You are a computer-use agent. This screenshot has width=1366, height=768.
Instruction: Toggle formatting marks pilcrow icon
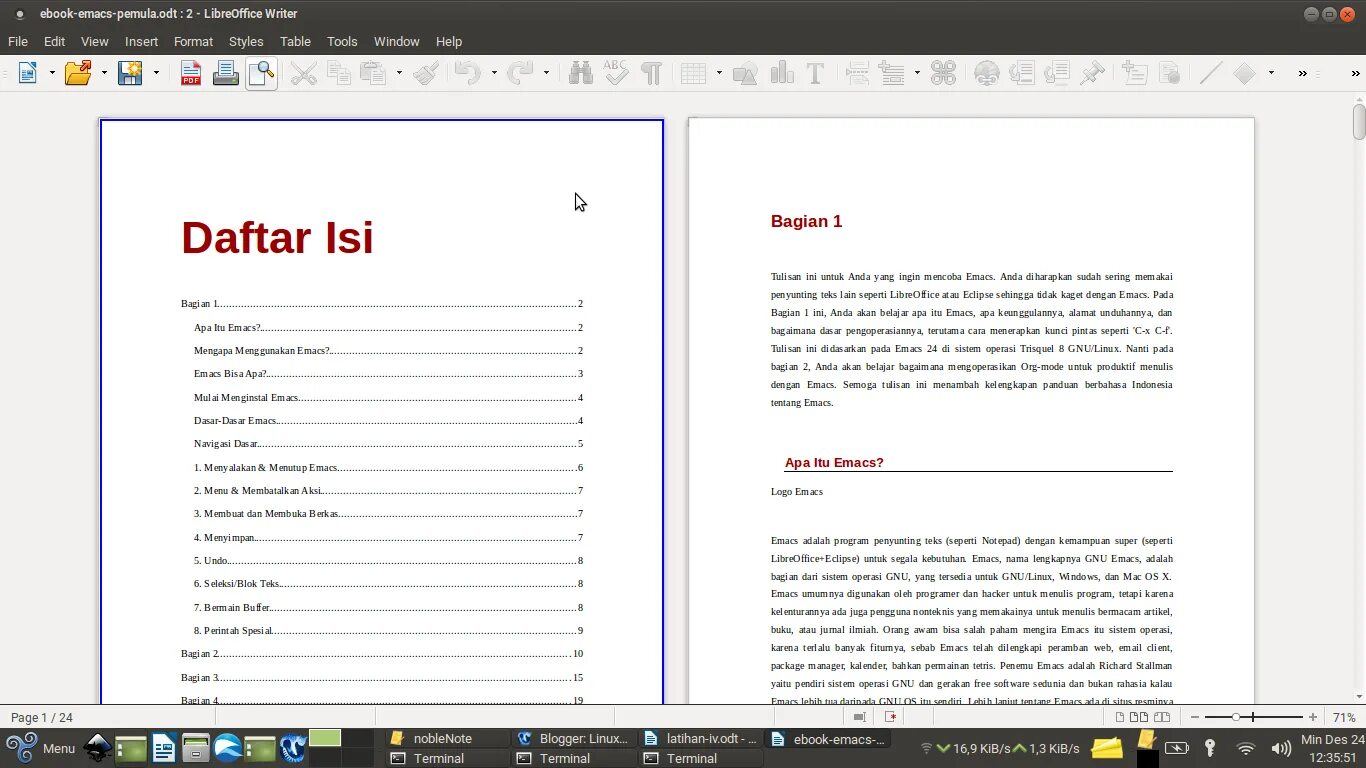pyautogui.click(x=652, y=73)
